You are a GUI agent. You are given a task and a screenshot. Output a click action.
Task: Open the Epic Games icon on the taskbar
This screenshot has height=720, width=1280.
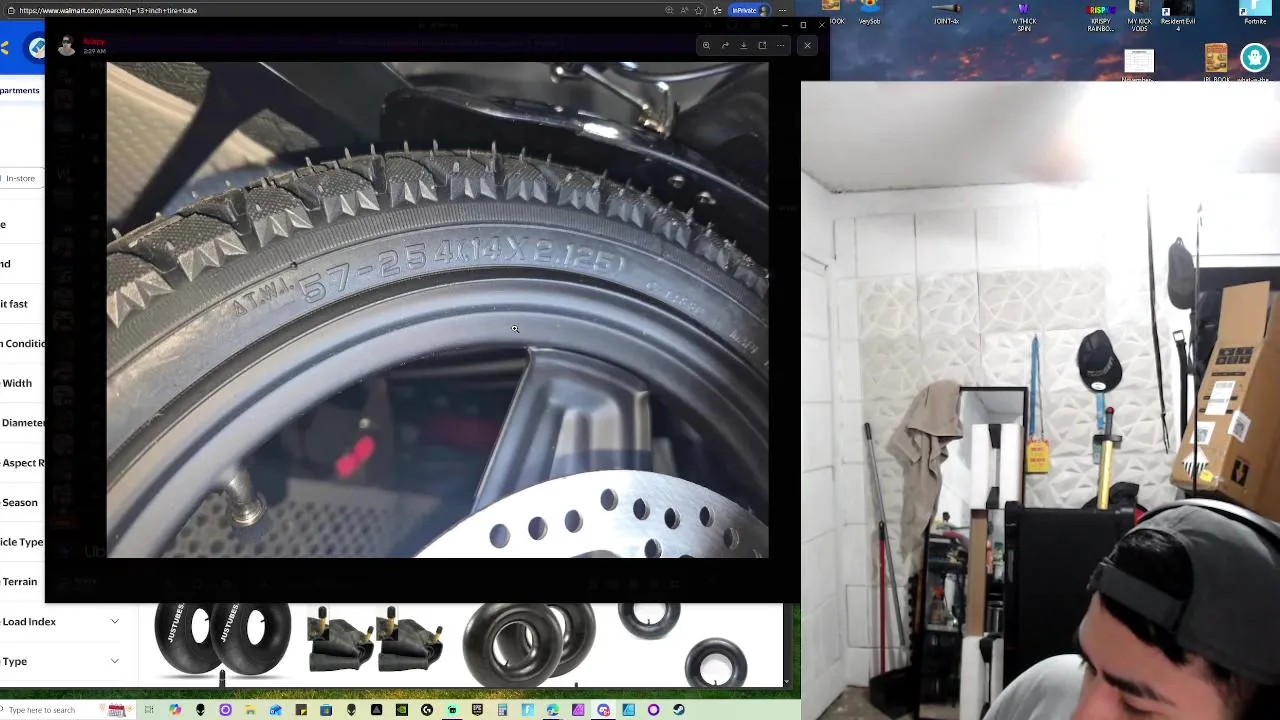pos(477,710)
